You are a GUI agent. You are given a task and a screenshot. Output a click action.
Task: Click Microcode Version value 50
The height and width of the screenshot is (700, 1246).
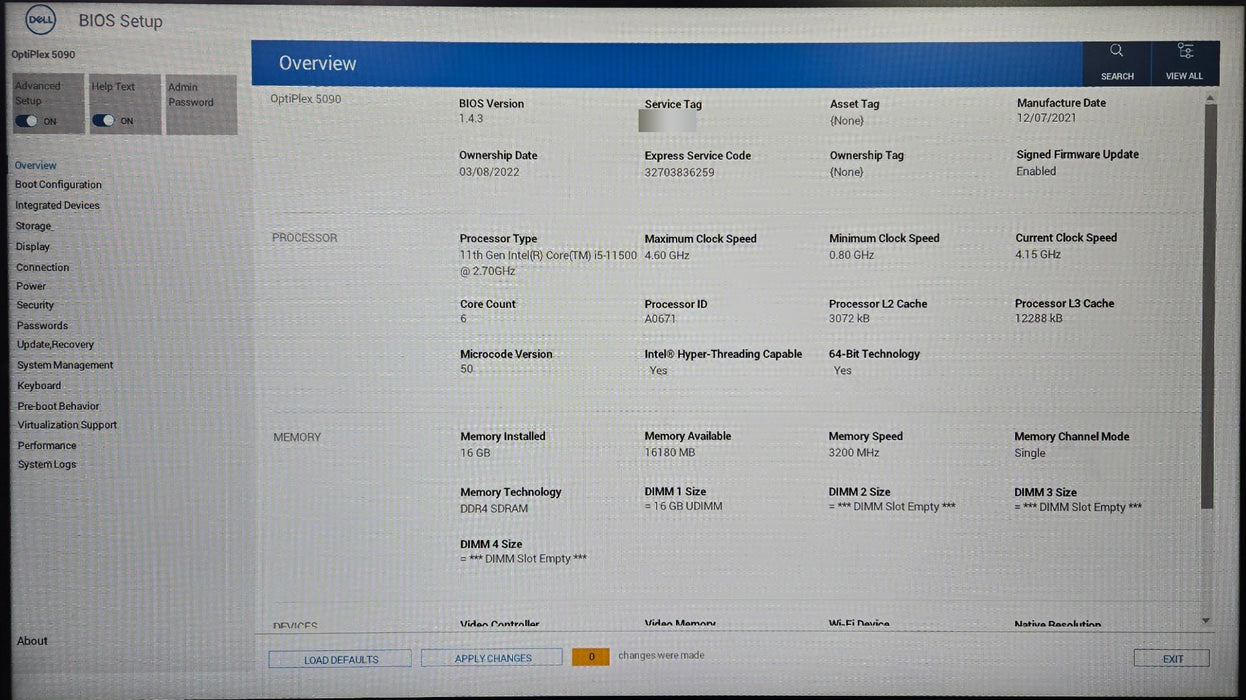pos(466,369)
